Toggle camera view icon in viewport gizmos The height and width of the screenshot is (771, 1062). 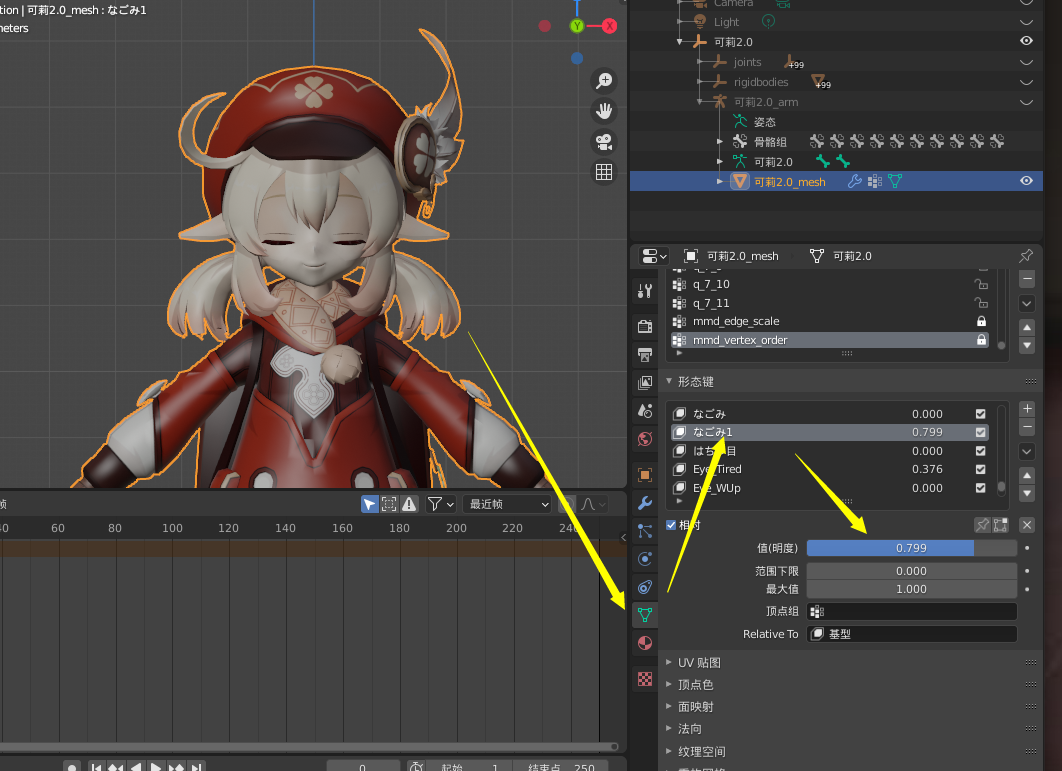coord(604,142)
